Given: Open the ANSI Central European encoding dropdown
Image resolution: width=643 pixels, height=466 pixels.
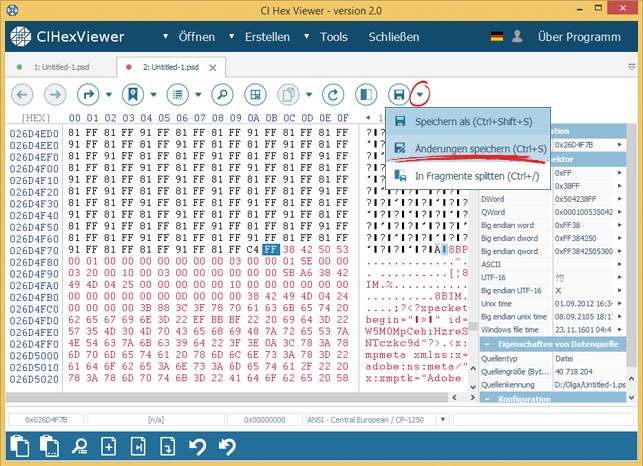Looking at the screenshot, I should [x=443, y=420].
